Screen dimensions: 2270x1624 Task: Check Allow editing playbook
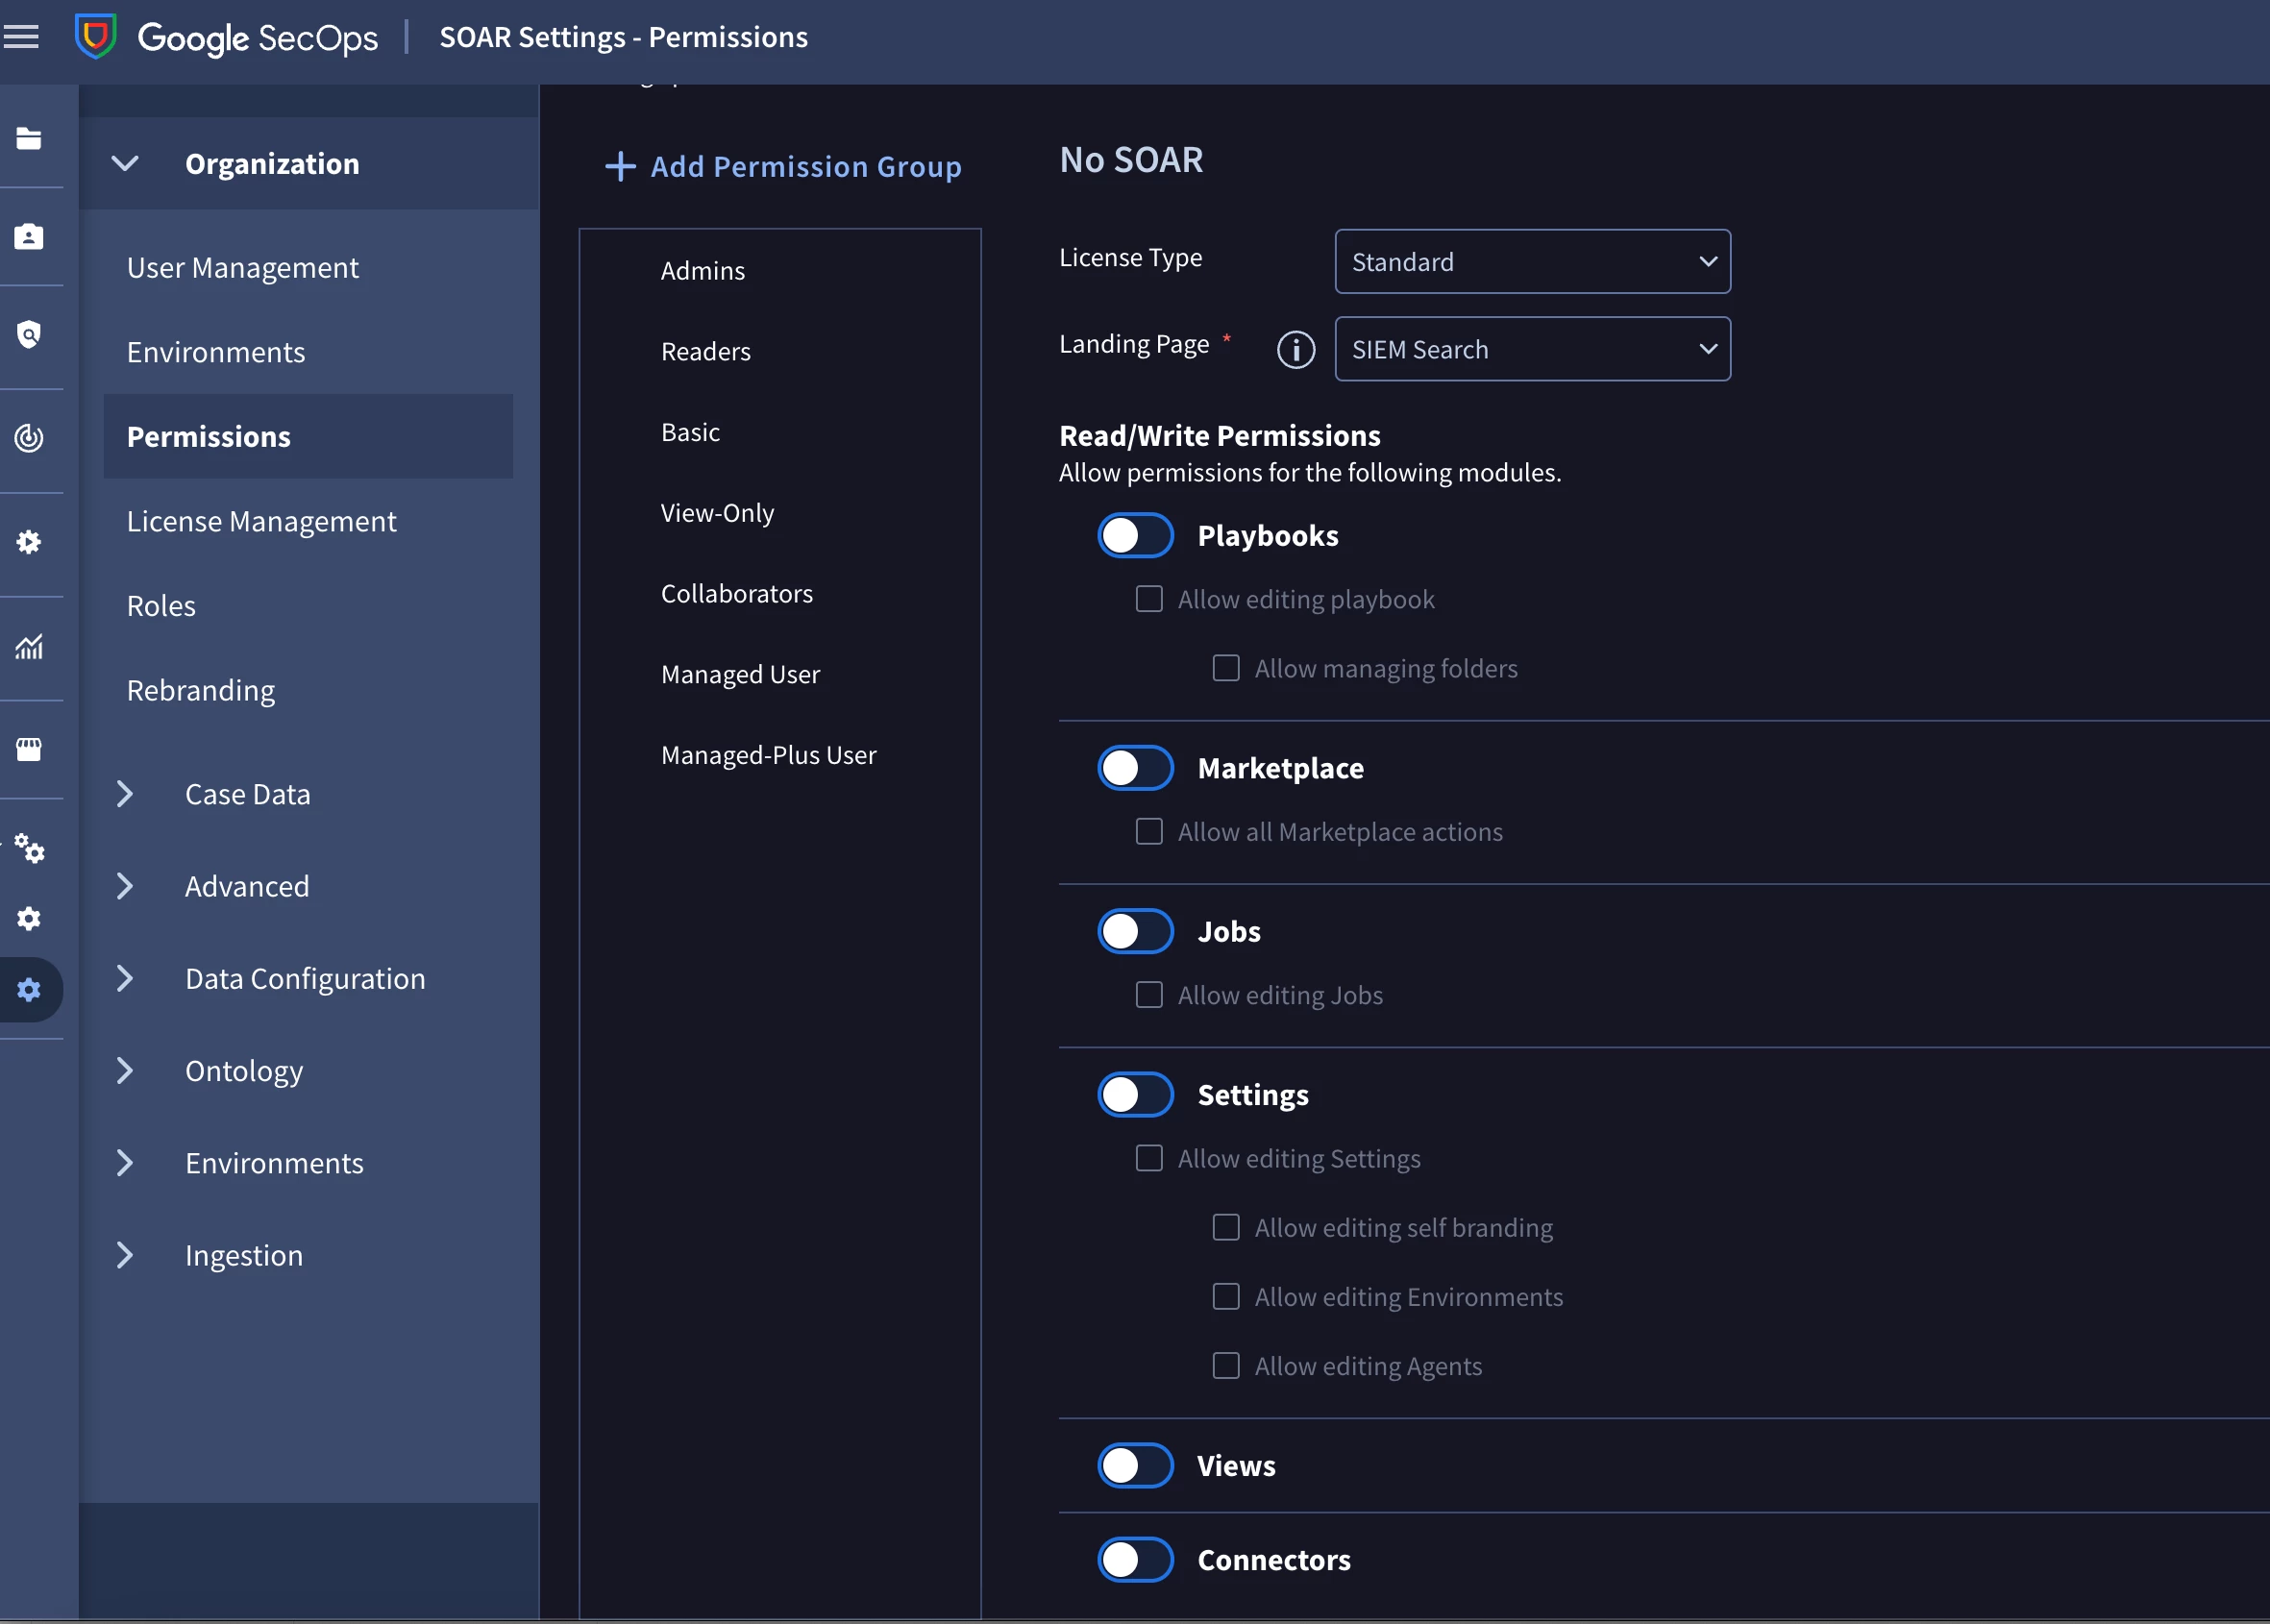(x=1149, y=599)
